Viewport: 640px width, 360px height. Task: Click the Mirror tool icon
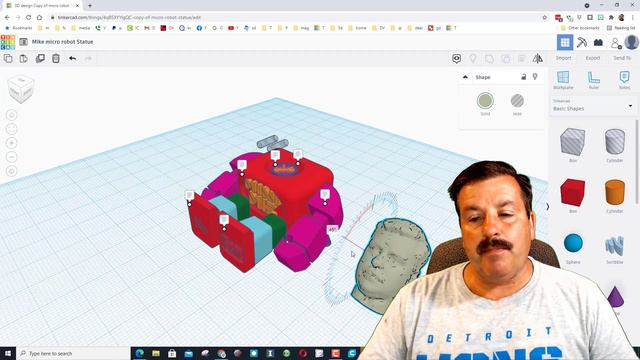click(x=538, y=58)
